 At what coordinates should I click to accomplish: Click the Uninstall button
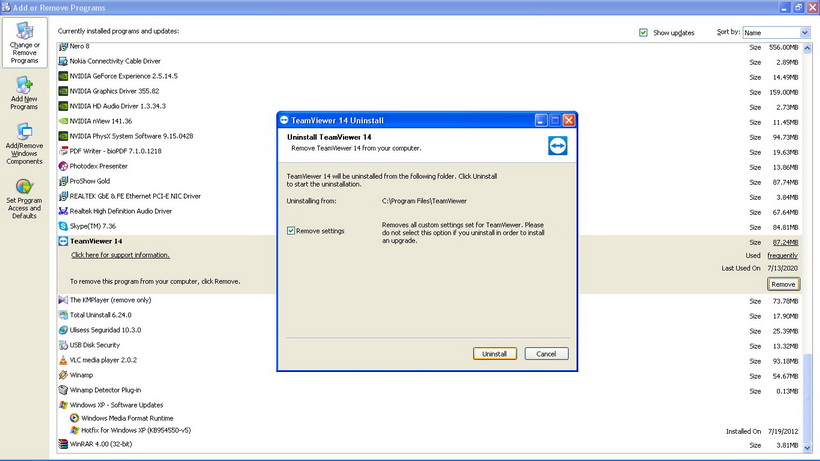pos(495,354)
